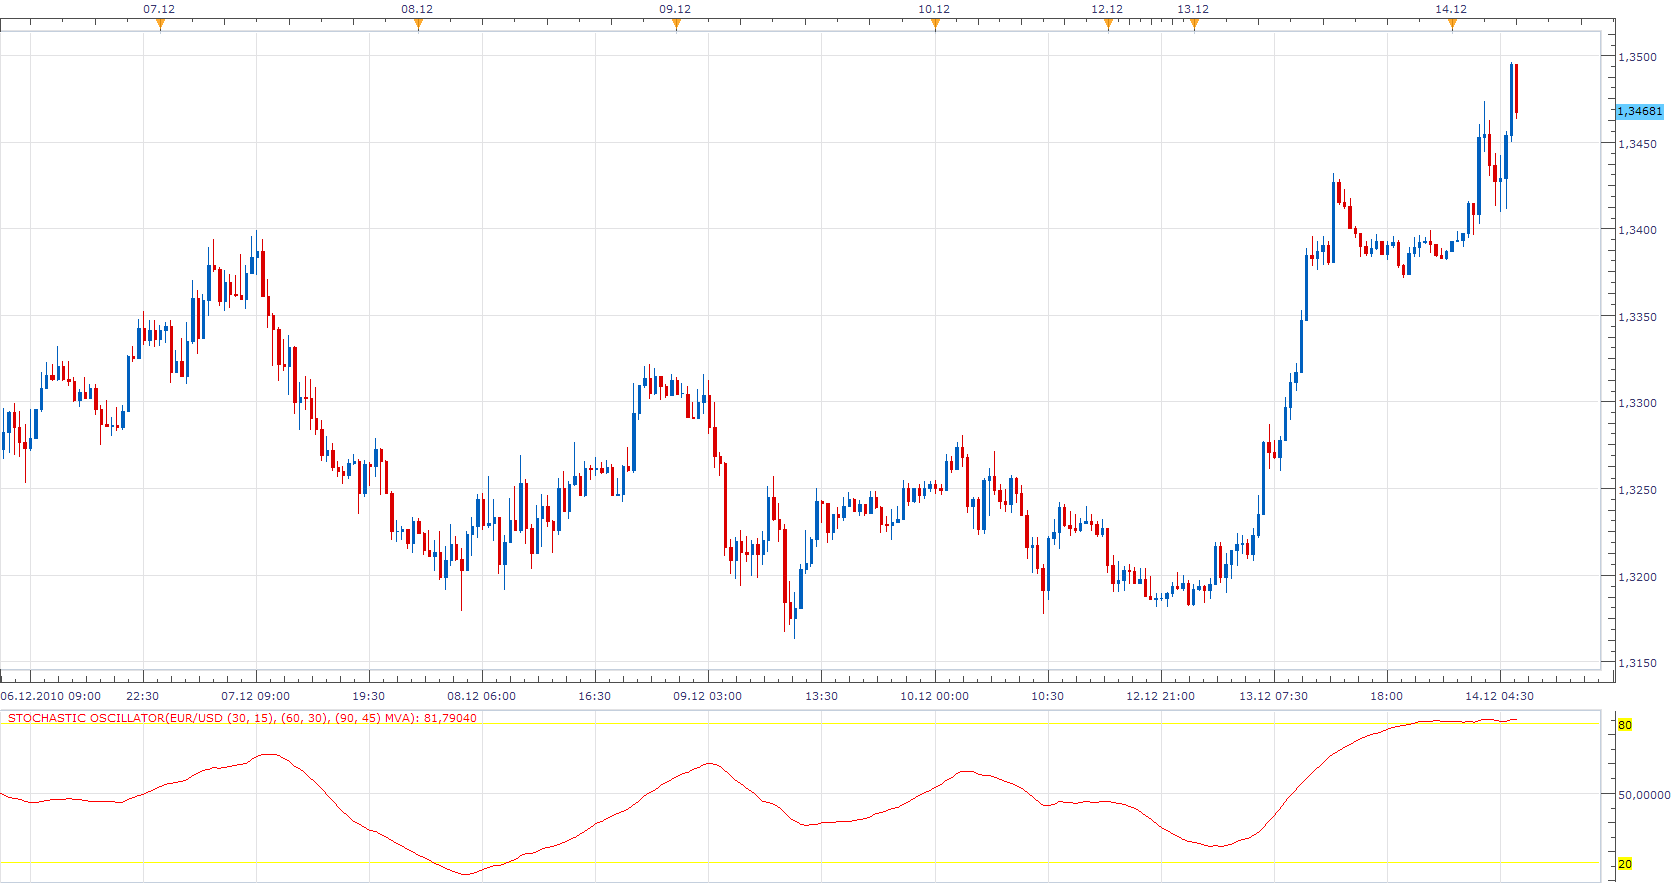Click the 13:30 time axis label
This screenshot has width=1672, height=883.
coord(822,696)
